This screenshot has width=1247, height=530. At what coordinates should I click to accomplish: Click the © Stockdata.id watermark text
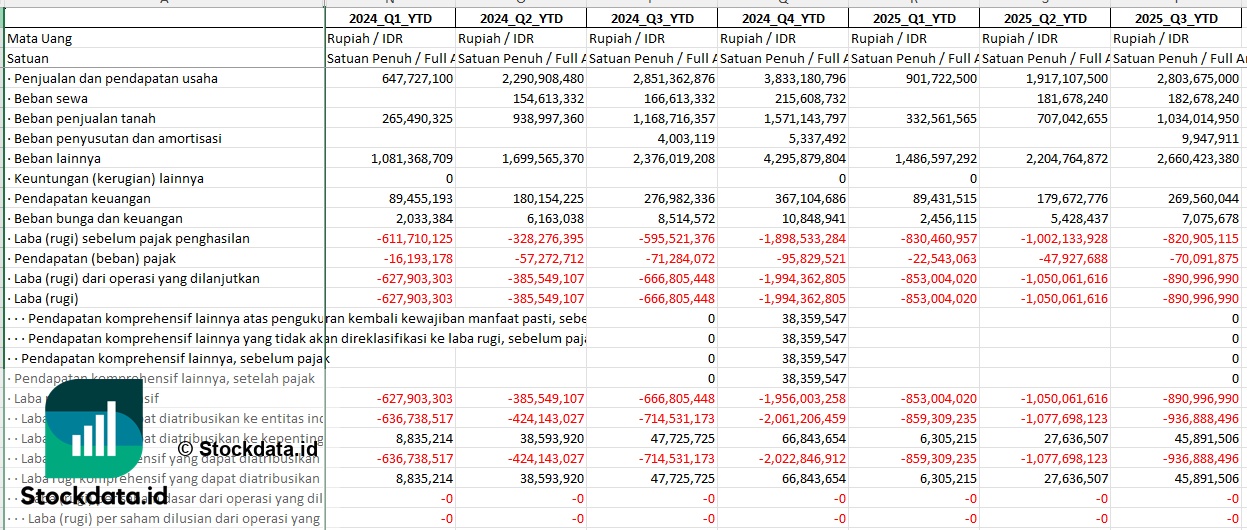click(248, 449)
